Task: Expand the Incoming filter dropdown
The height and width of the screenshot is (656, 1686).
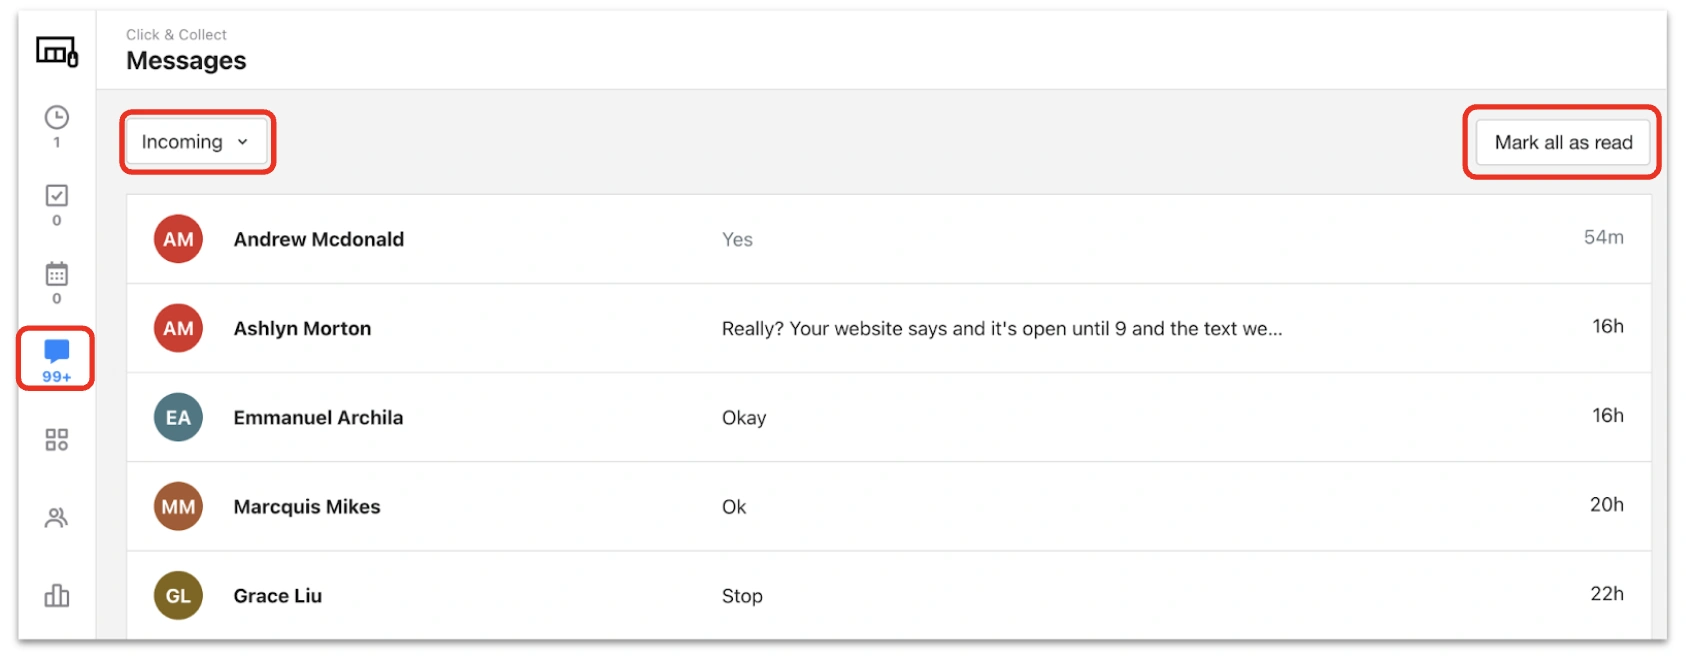Action: pos(197,142)
